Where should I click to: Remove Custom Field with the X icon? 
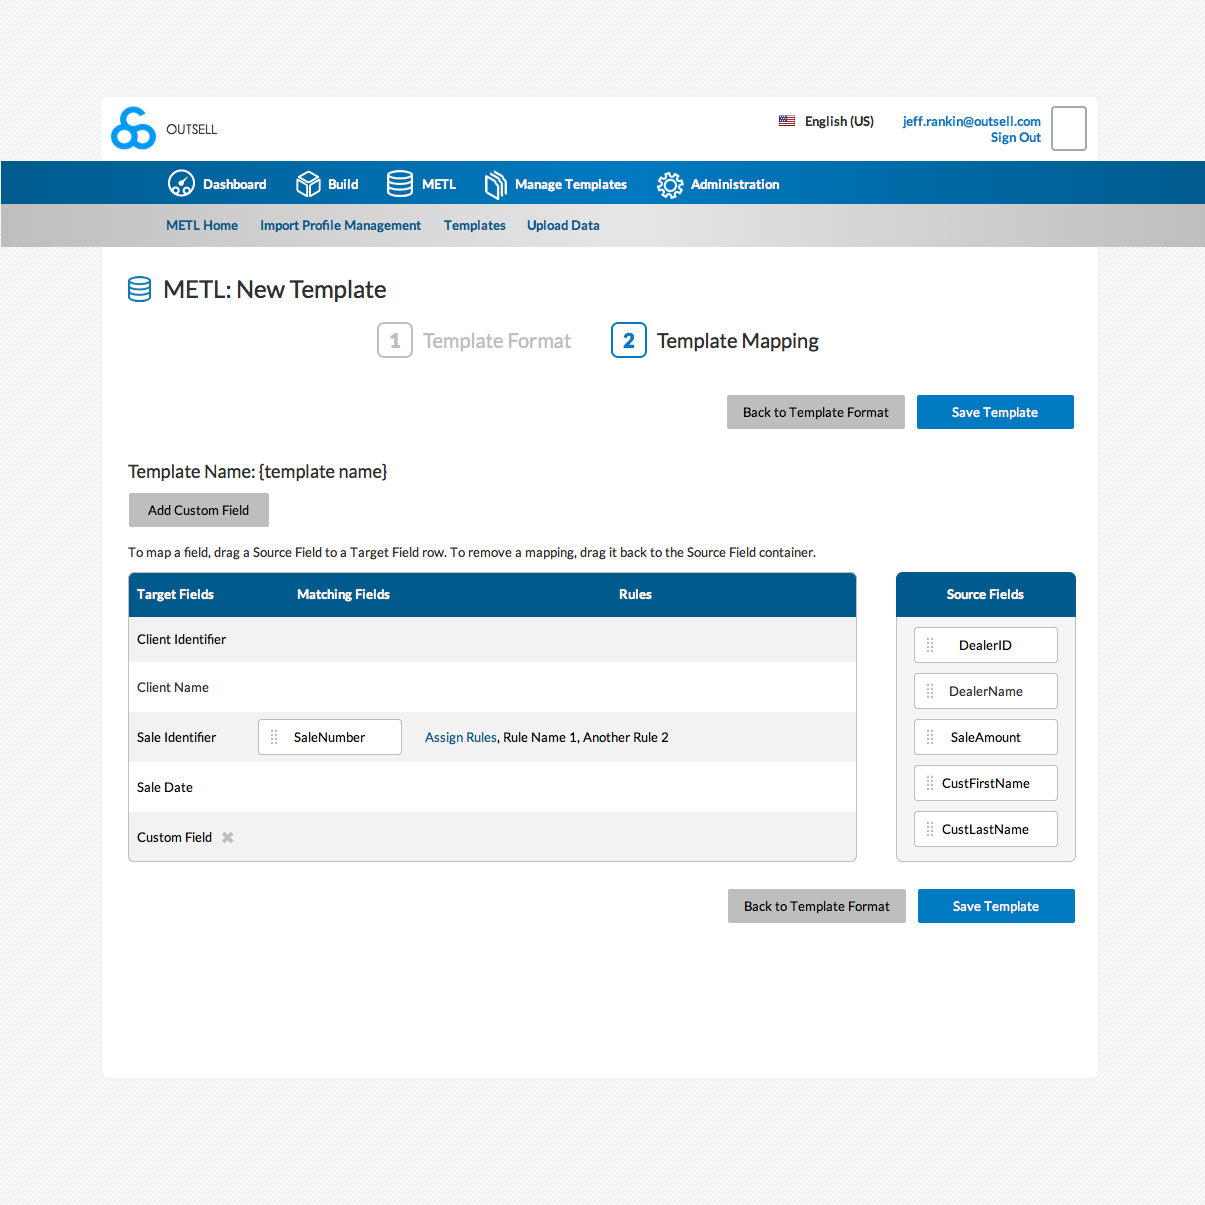point(228,838)
